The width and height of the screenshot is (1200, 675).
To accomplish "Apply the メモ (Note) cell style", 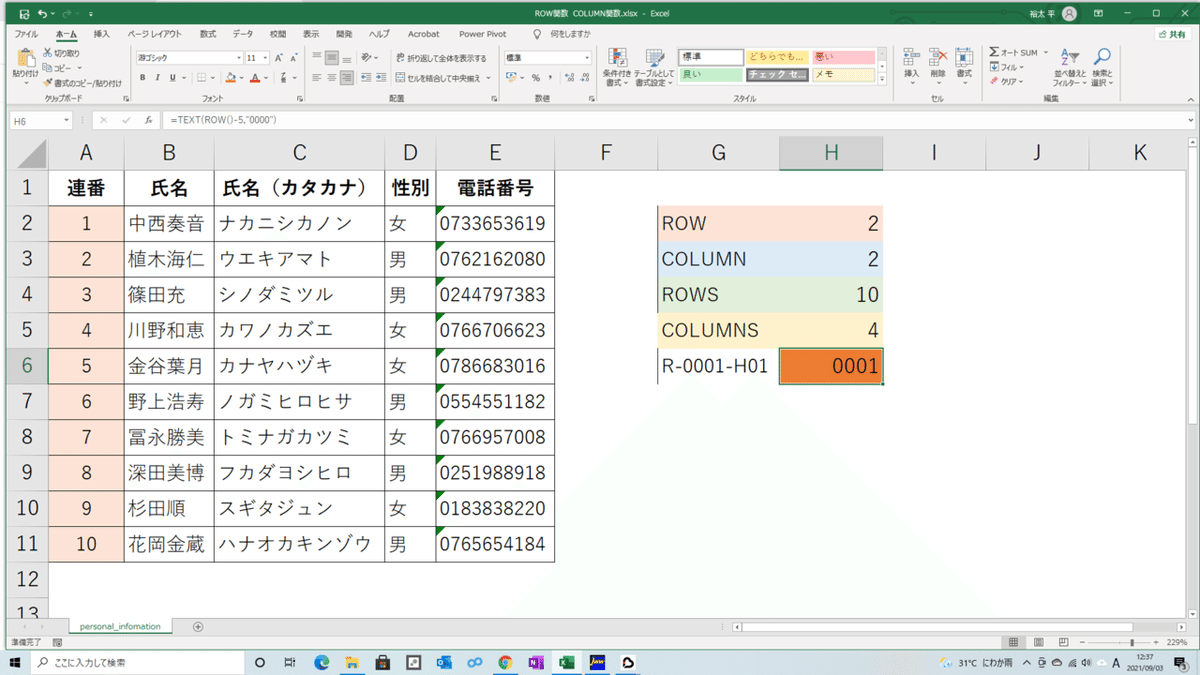I will click(843, 74).
